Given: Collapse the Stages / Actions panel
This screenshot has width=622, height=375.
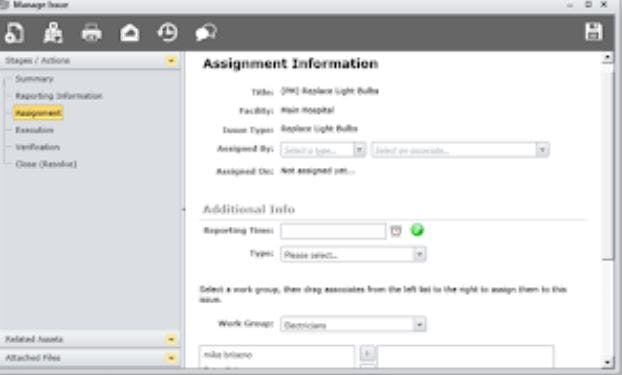Looking at the screenshot, I should [x=171, y=61].
